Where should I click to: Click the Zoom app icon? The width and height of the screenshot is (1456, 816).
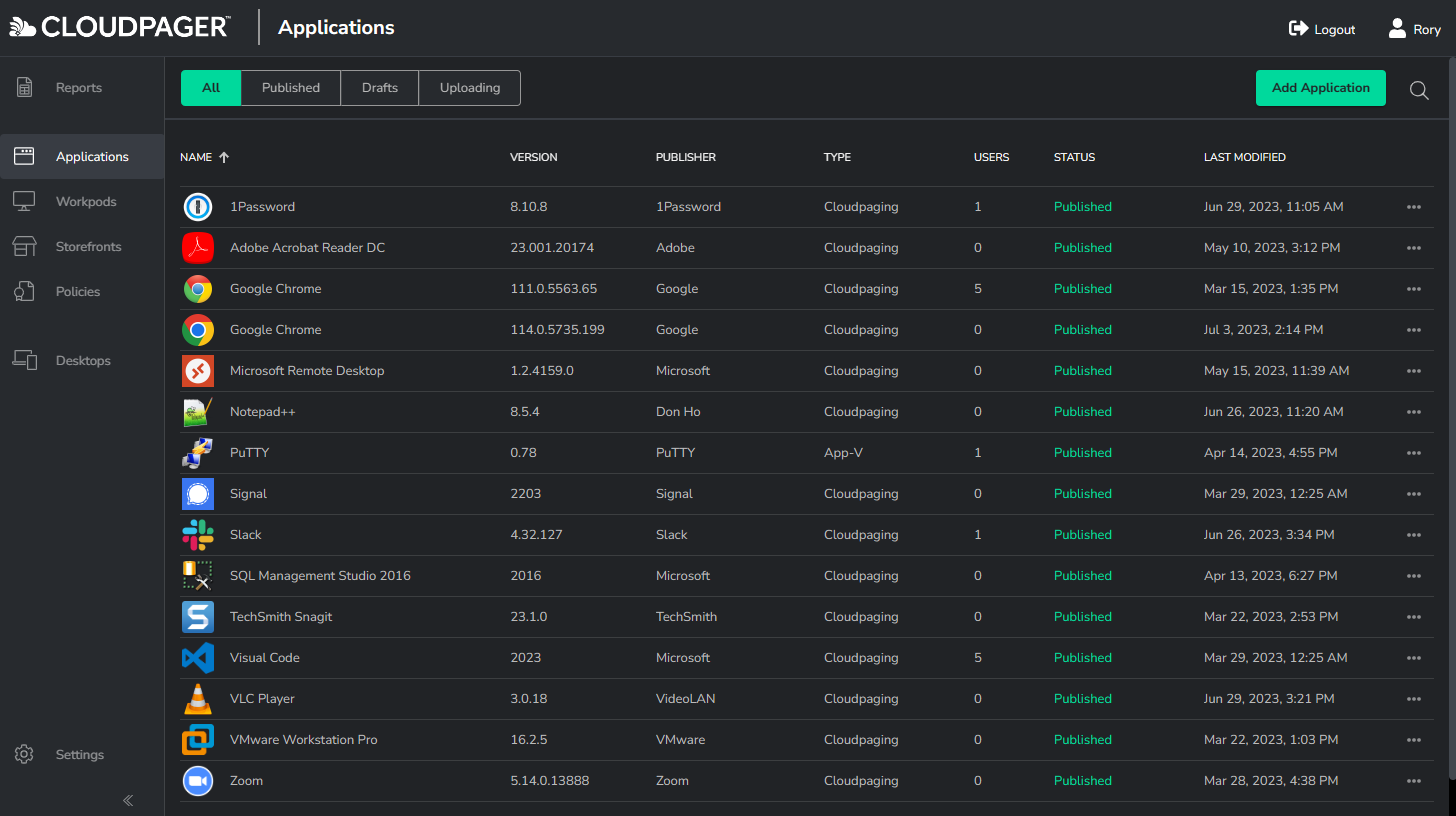click(x=198, y=781)
